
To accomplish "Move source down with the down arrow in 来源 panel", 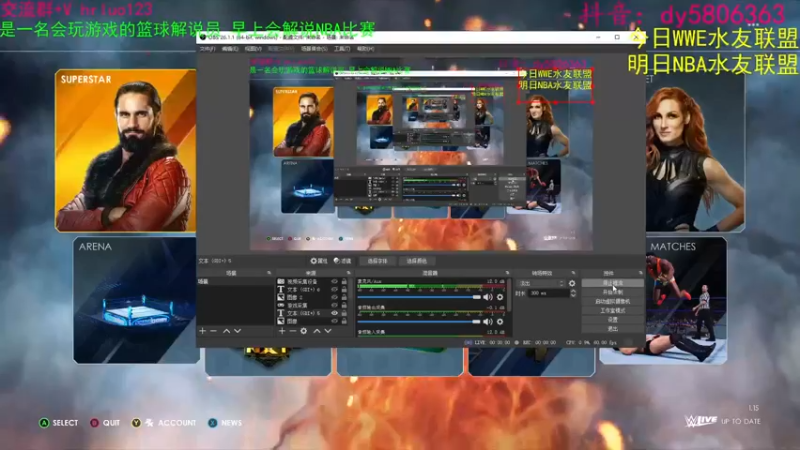I will pos(328,331).
